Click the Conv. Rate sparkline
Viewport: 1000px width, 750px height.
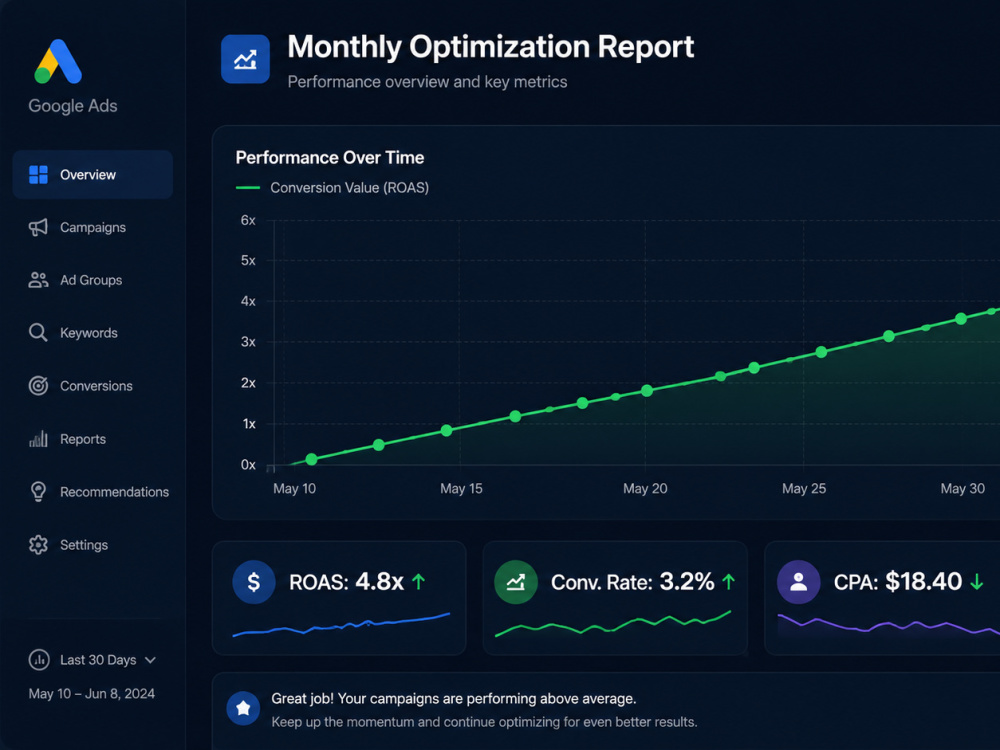613,623
